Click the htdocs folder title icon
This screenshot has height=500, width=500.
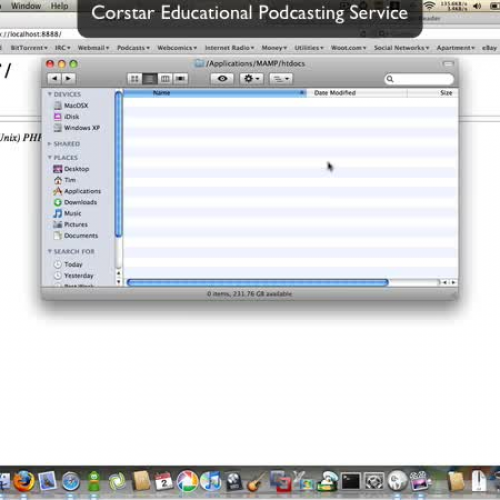click(199, 63)
